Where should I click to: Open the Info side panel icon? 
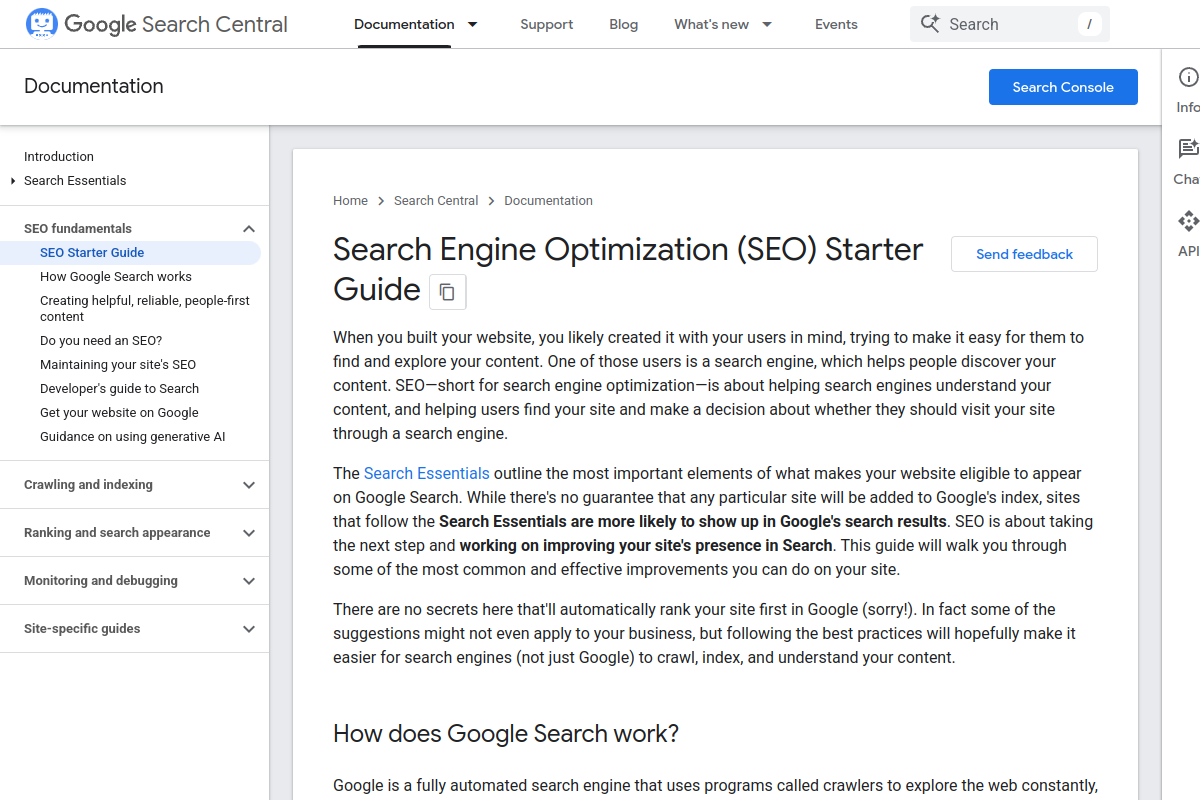1188,77
